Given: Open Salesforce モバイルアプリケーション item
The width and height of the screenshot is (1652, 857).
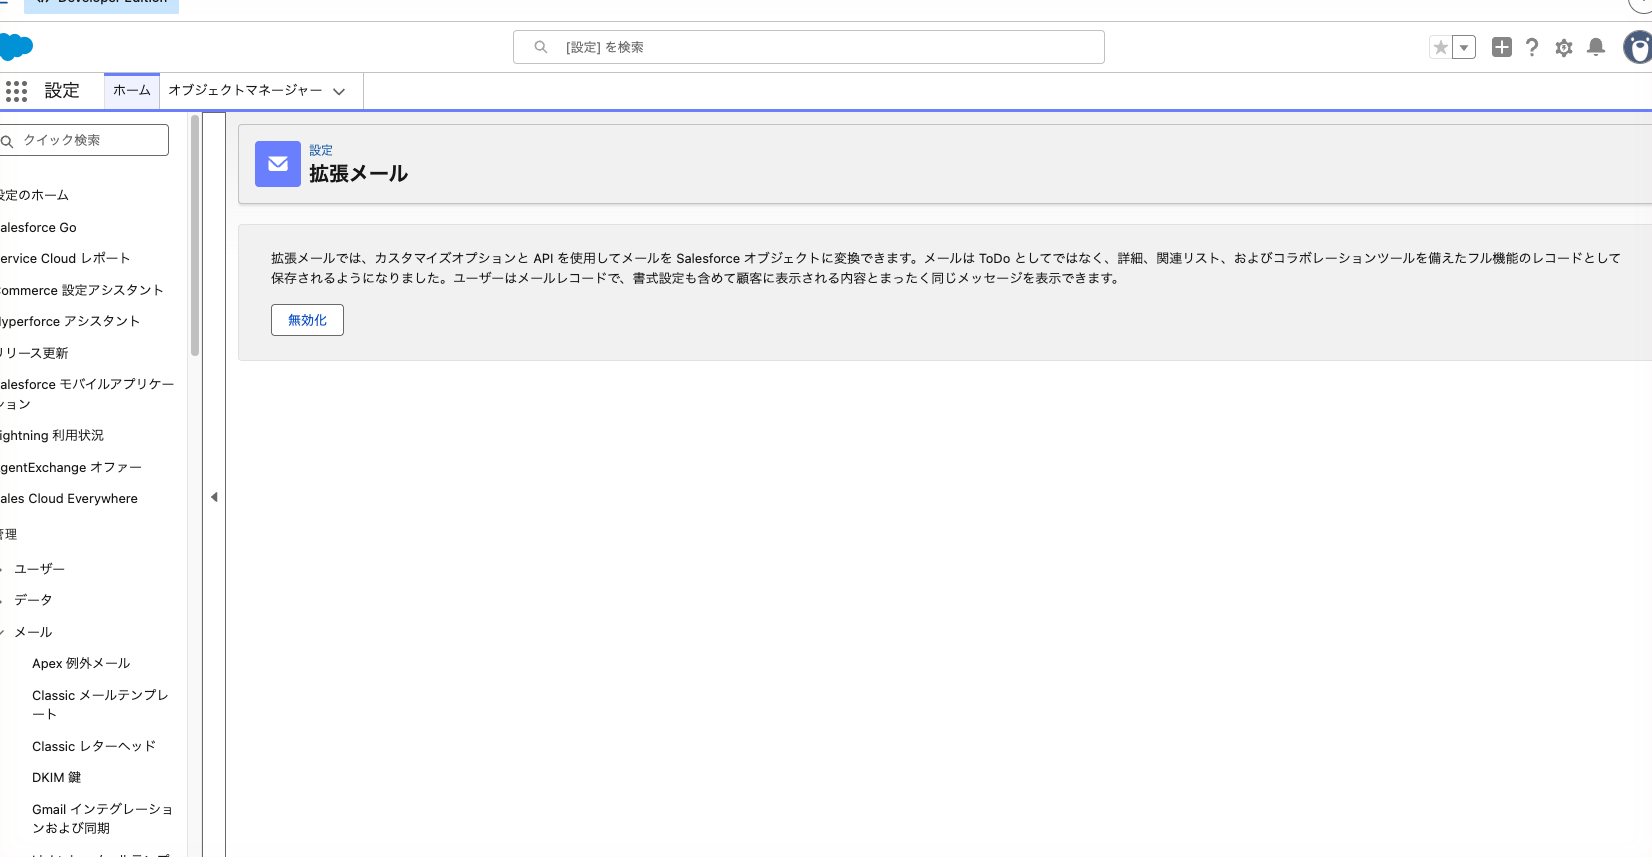Looking at the screenshot, I should 87,394.
